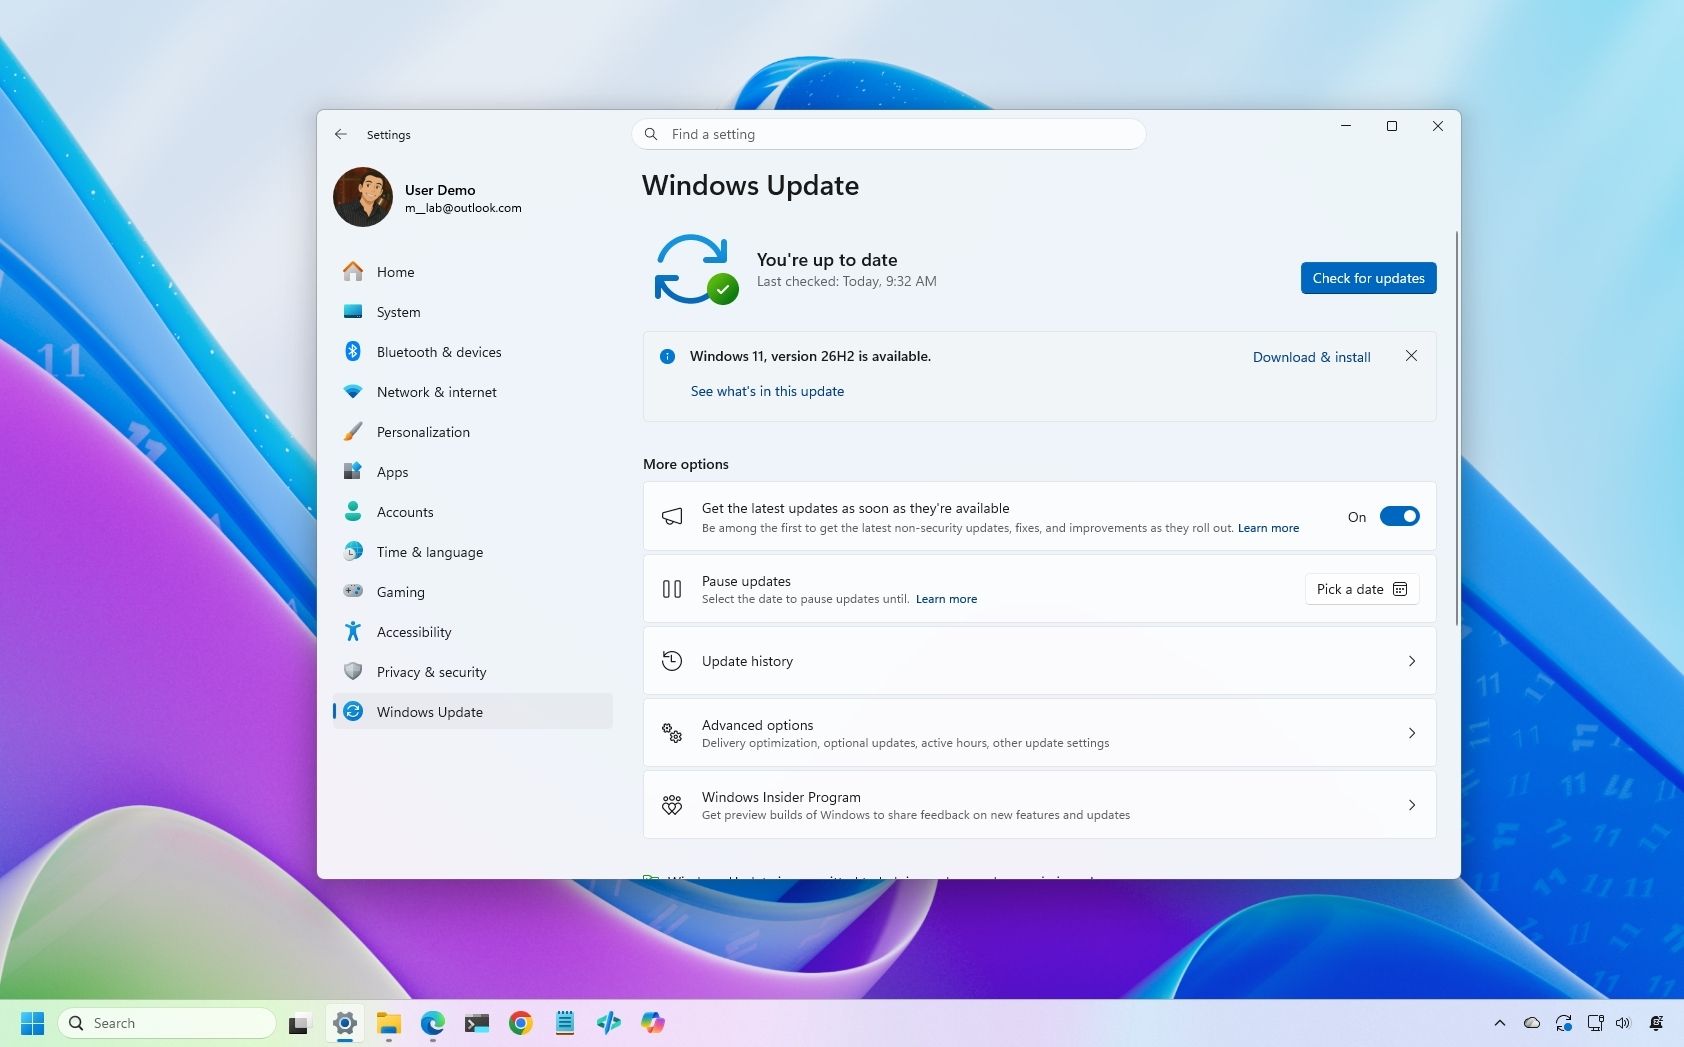Dismiss the 26H2 available notification
Screen dimensions: 1684x1047
point(1411,356)
